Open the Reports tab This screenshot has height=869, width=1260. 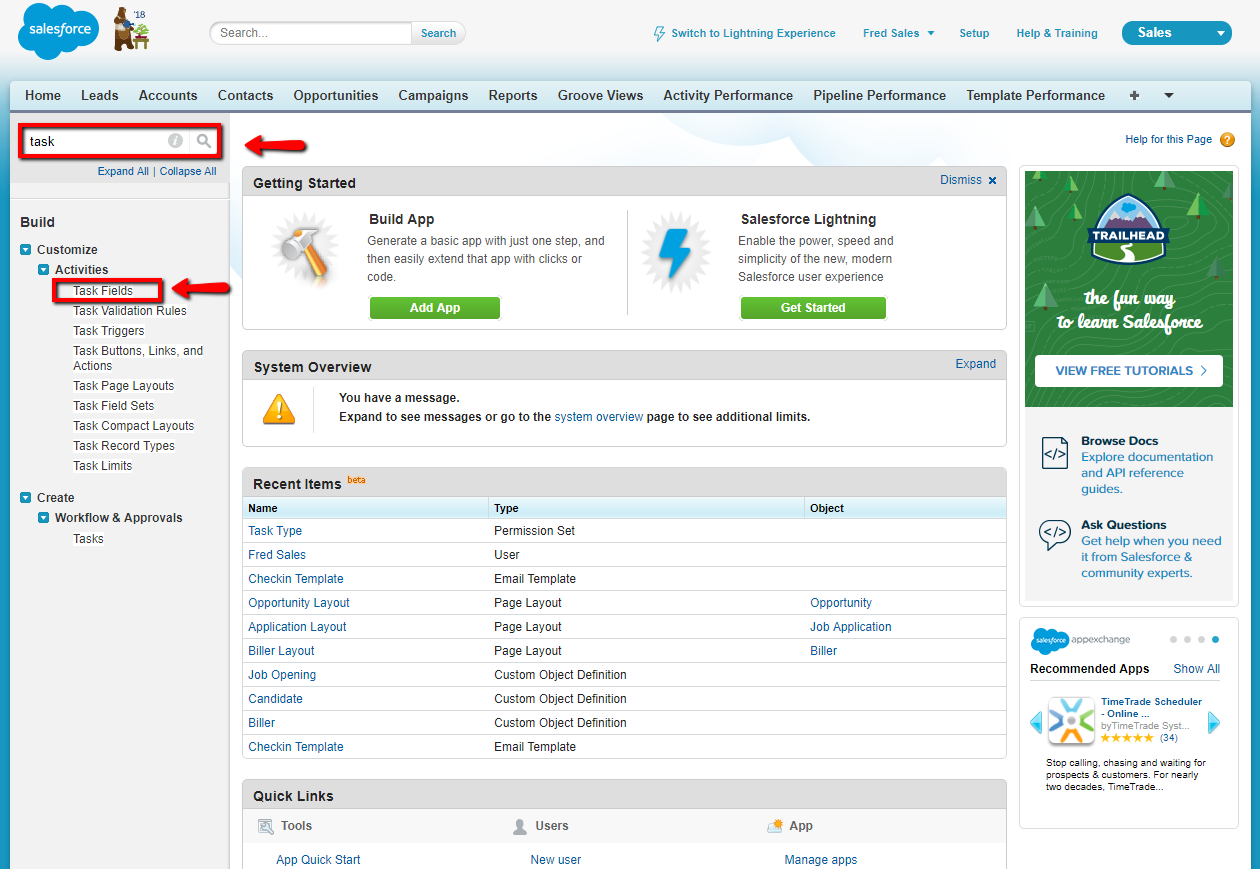click(513, 96)
